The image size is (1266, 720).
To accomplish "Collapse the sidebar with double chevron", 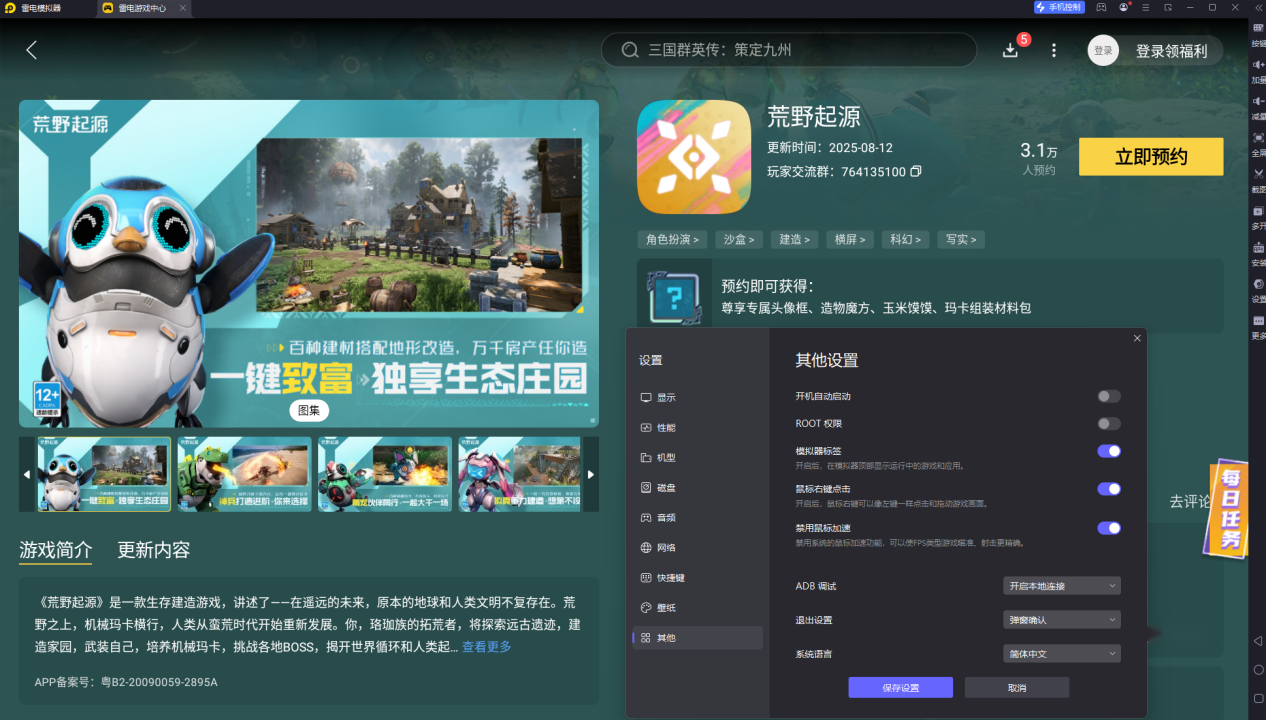I will 1257,7.
